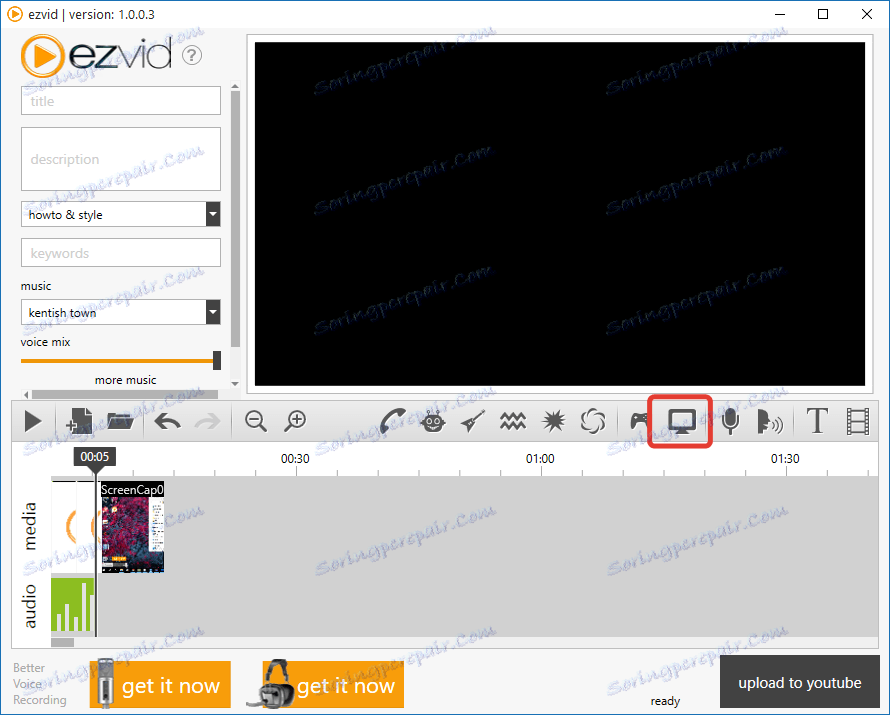Click the timeline play button
This screenshot has height=715, width=890.
click(x=33, y=422)
